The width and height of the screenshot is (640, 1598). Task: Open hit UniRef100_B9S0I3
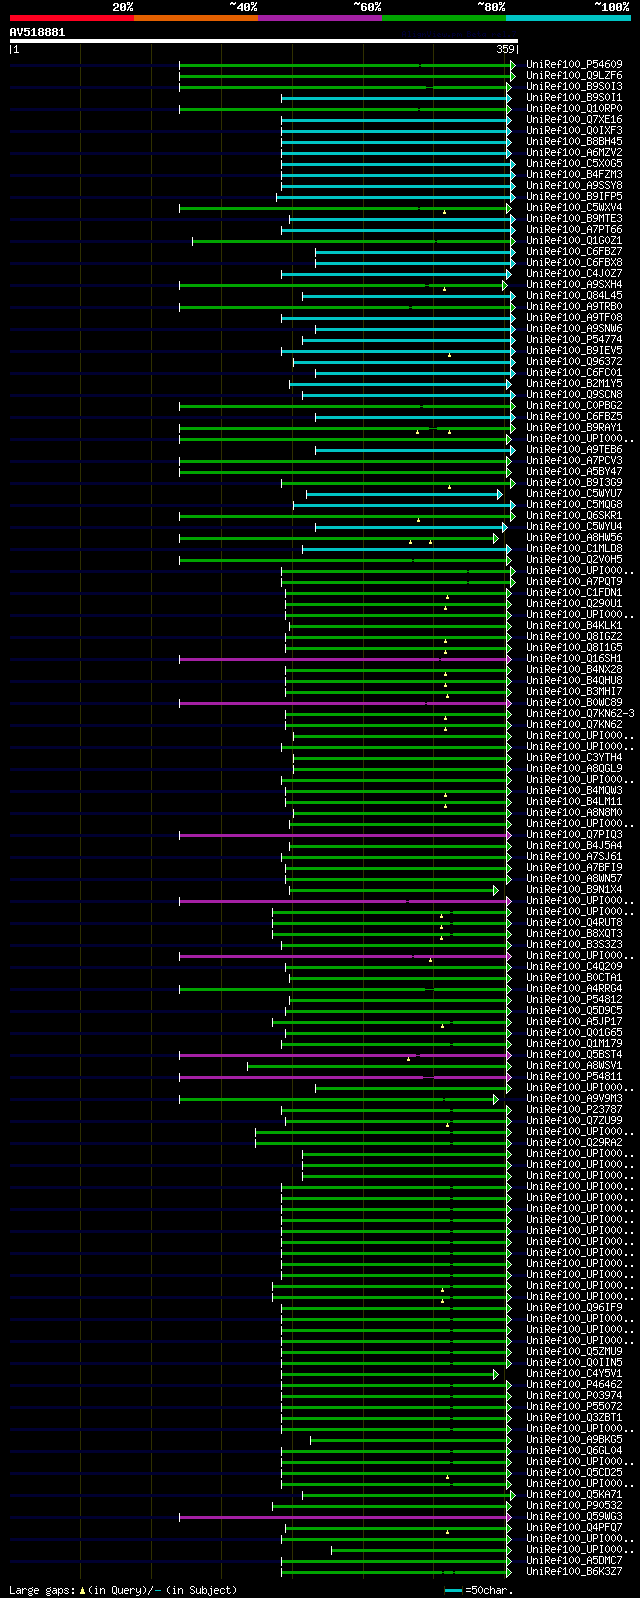pyautogui.click(x=574, y=86)
